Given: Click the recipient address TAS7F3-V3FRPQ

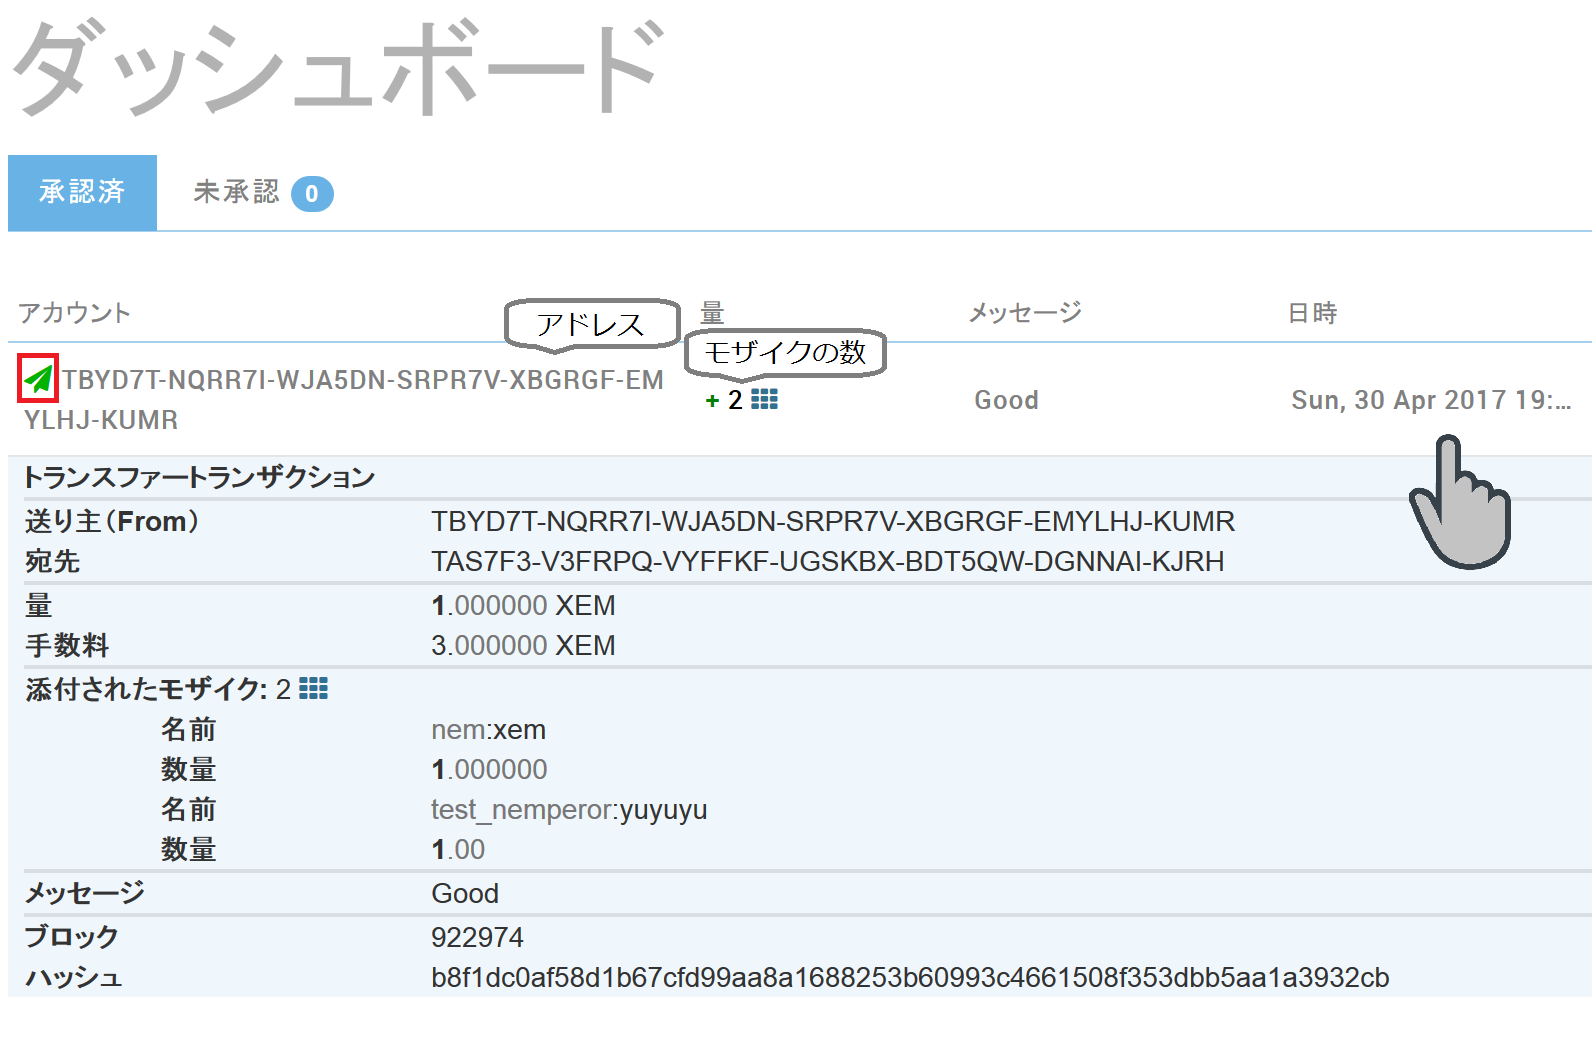Looking at the screenshot, I should 828,561.
